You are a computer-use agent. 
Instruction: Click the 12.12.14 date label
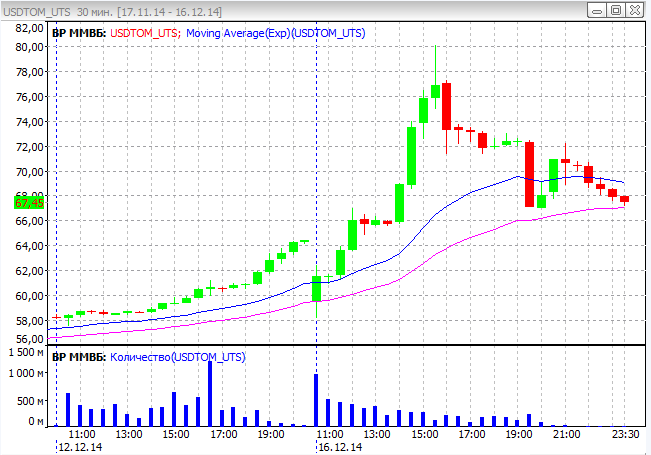click(81, 447)
